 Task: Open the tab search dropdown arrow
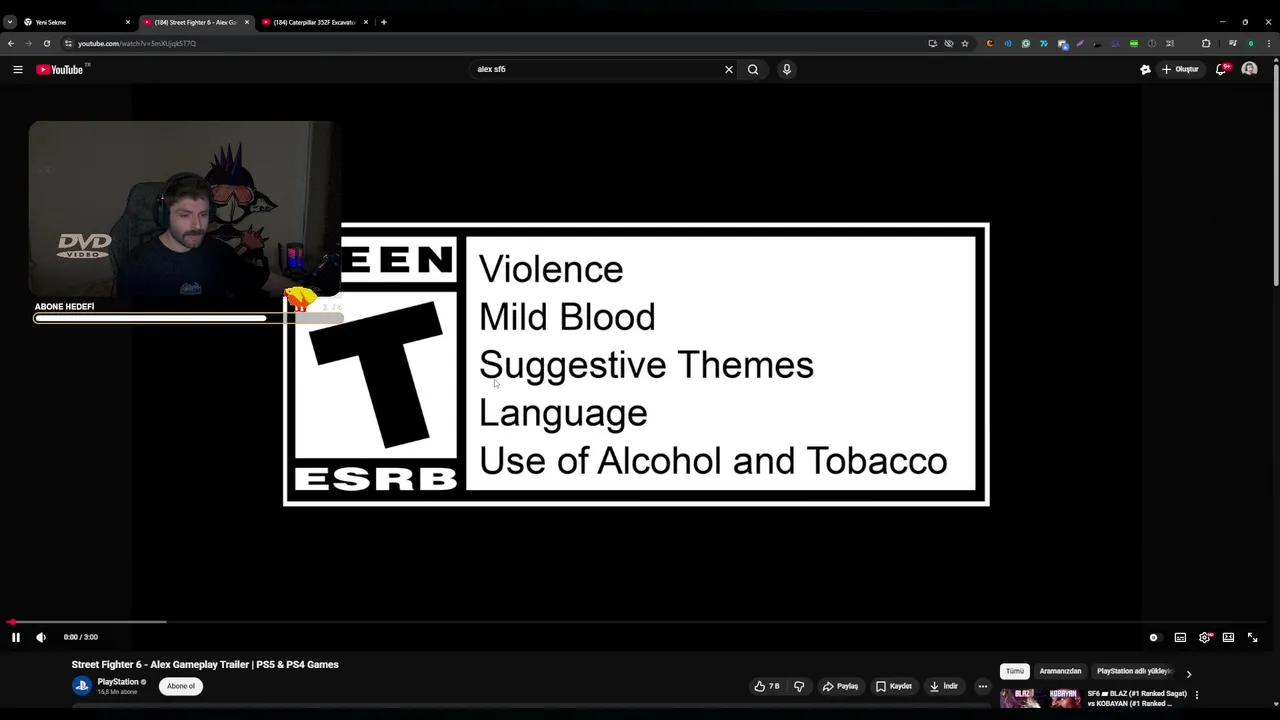pos(10,22)
